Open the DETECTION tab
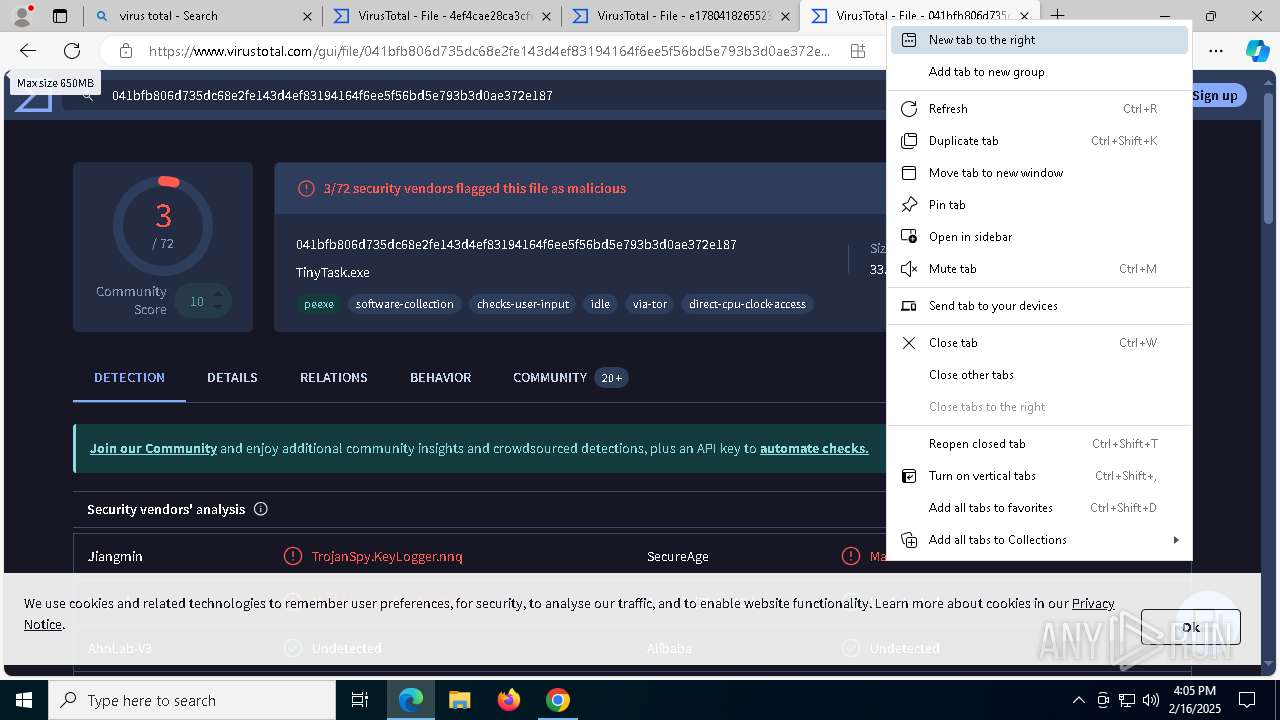 (129, 378)
